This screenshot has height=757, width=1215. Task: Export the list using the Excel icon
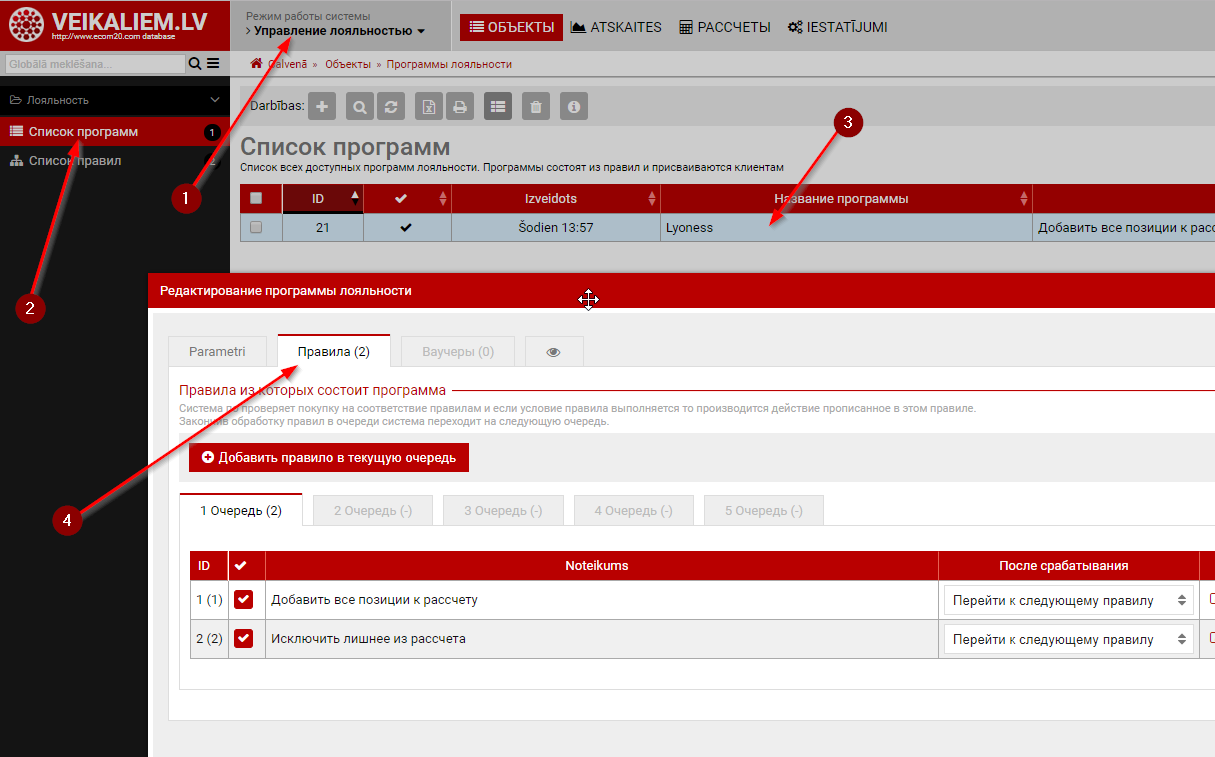[429, 106]
